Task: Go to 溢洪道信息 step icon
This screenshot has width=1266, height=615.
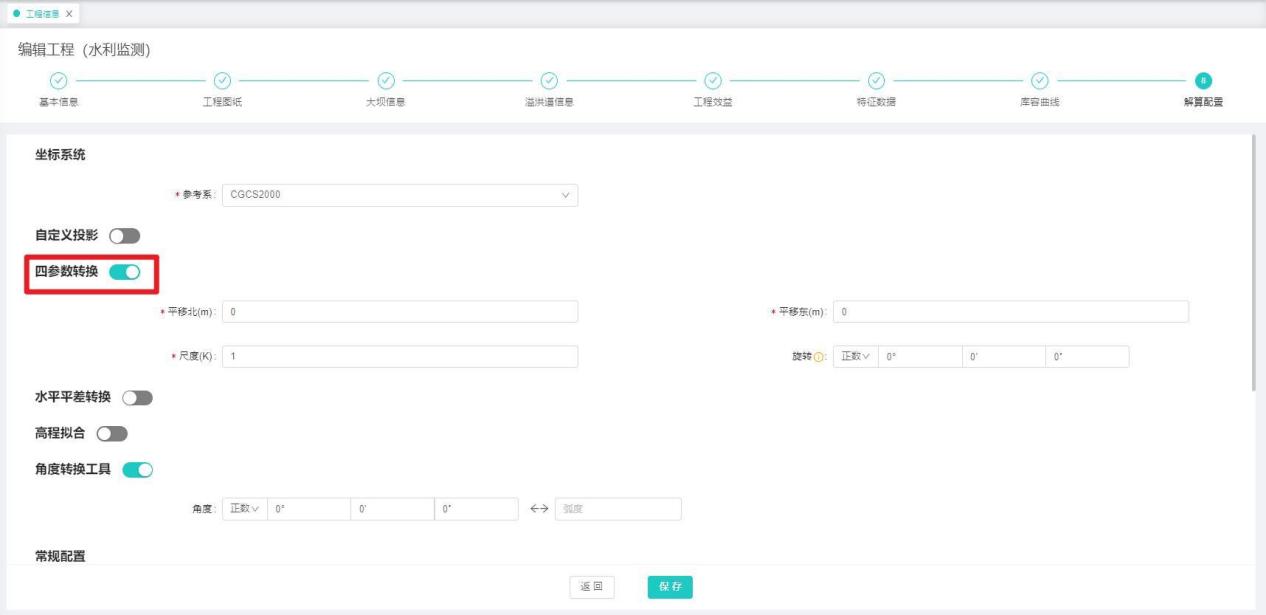Action: (548, 81)
